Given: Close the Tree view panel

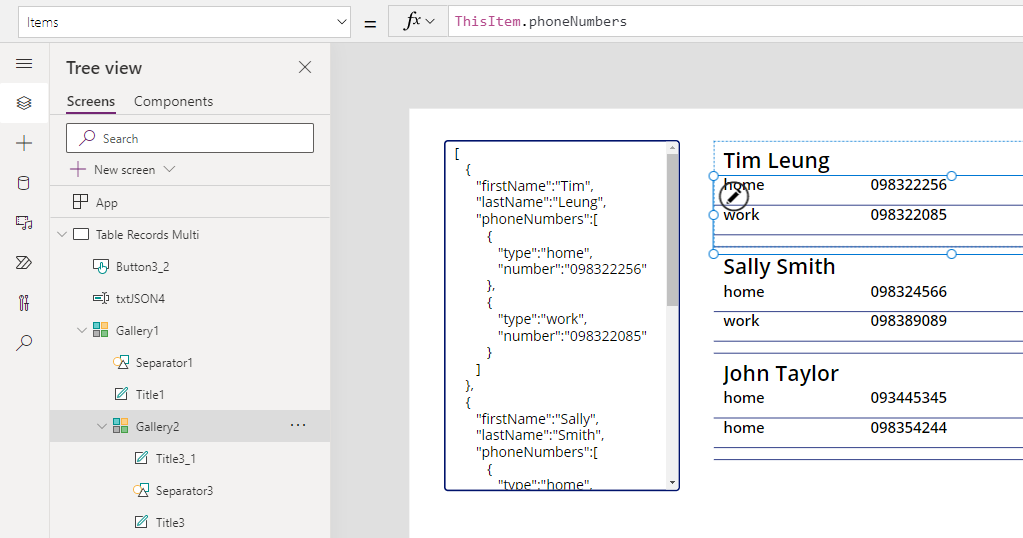Looking at the screenshot, I should tap(305, 68).
